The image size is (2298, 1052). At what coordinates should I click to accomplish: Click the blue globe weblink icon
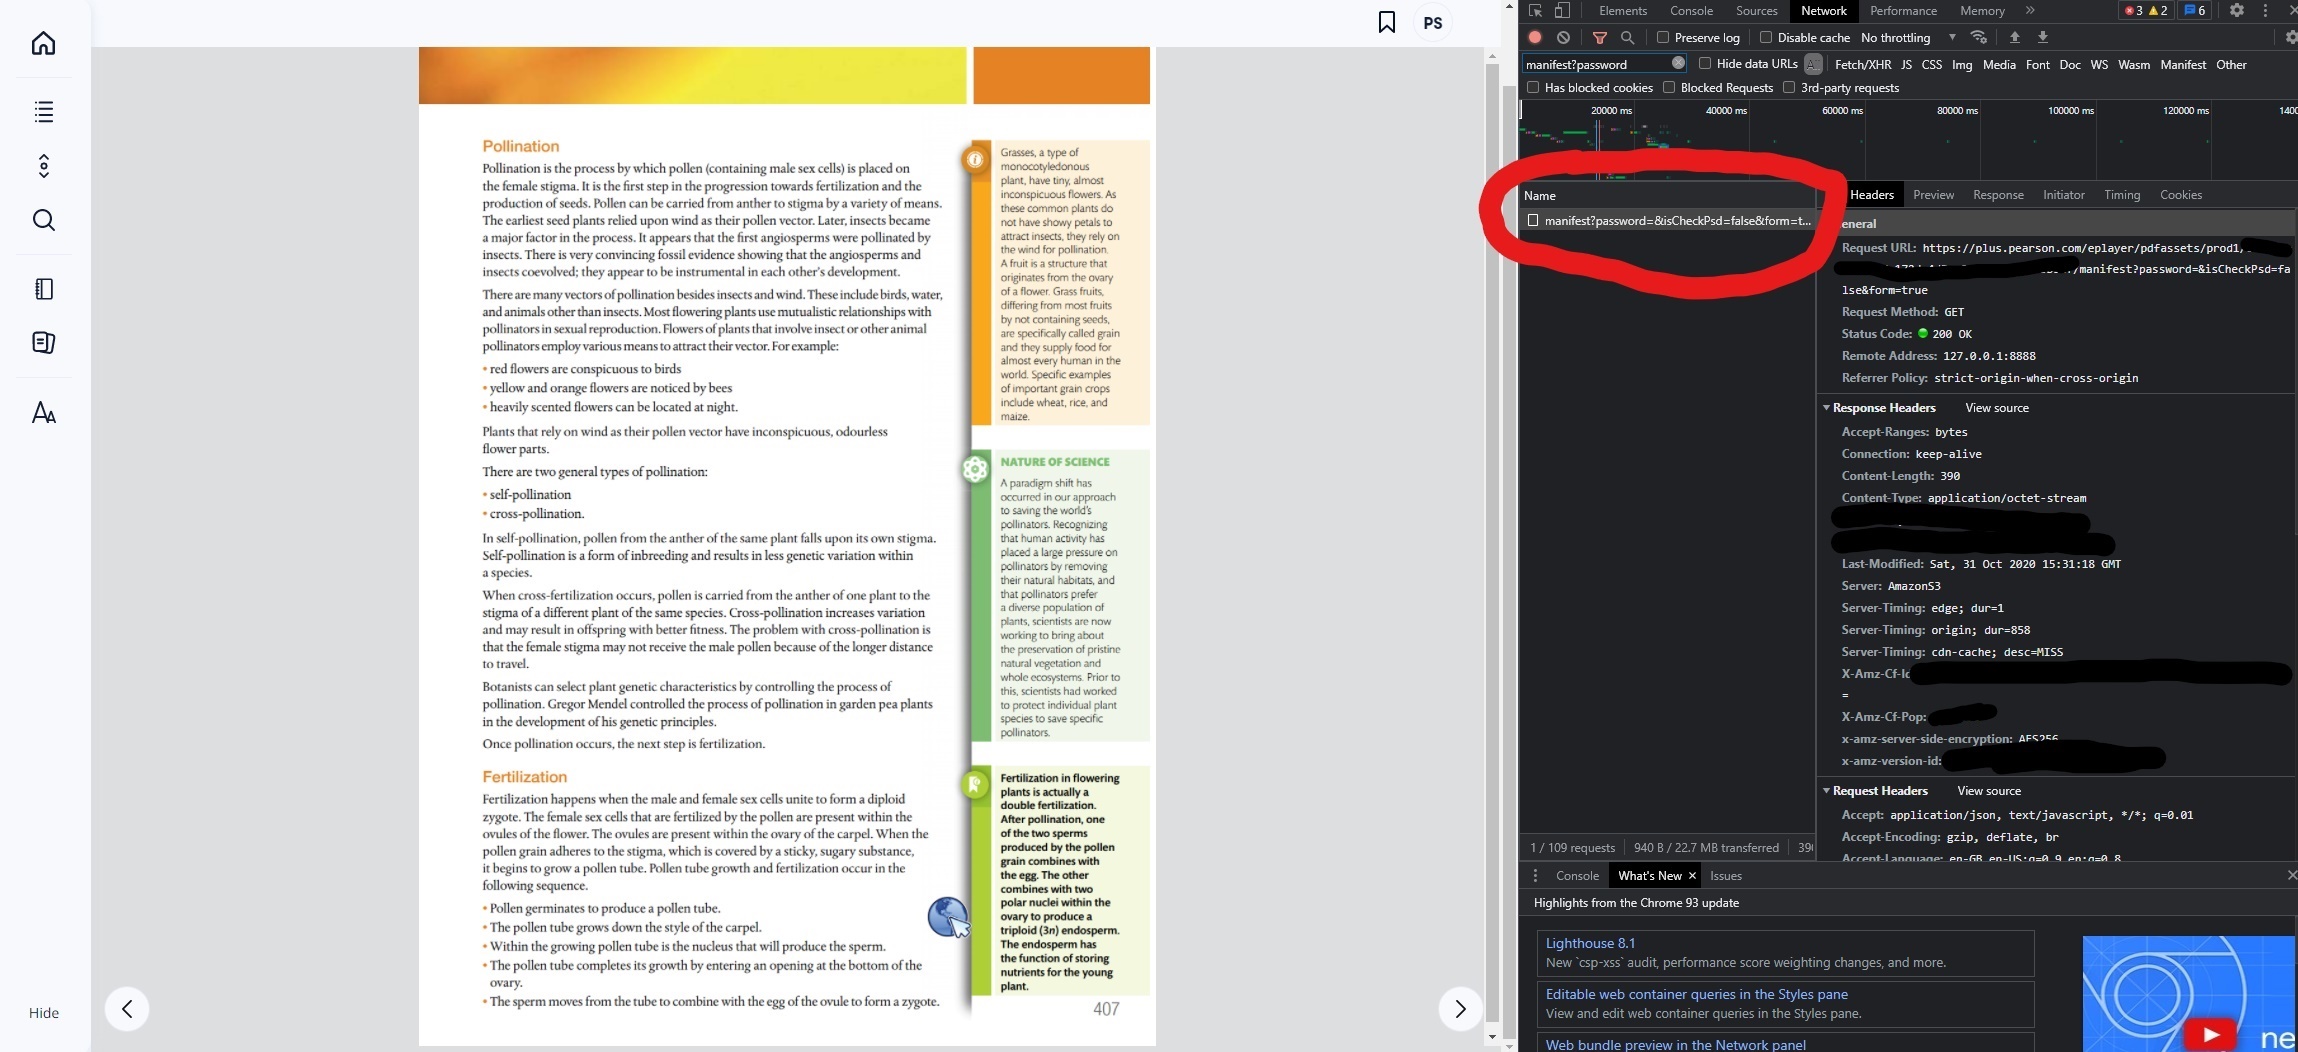[947, 916]
